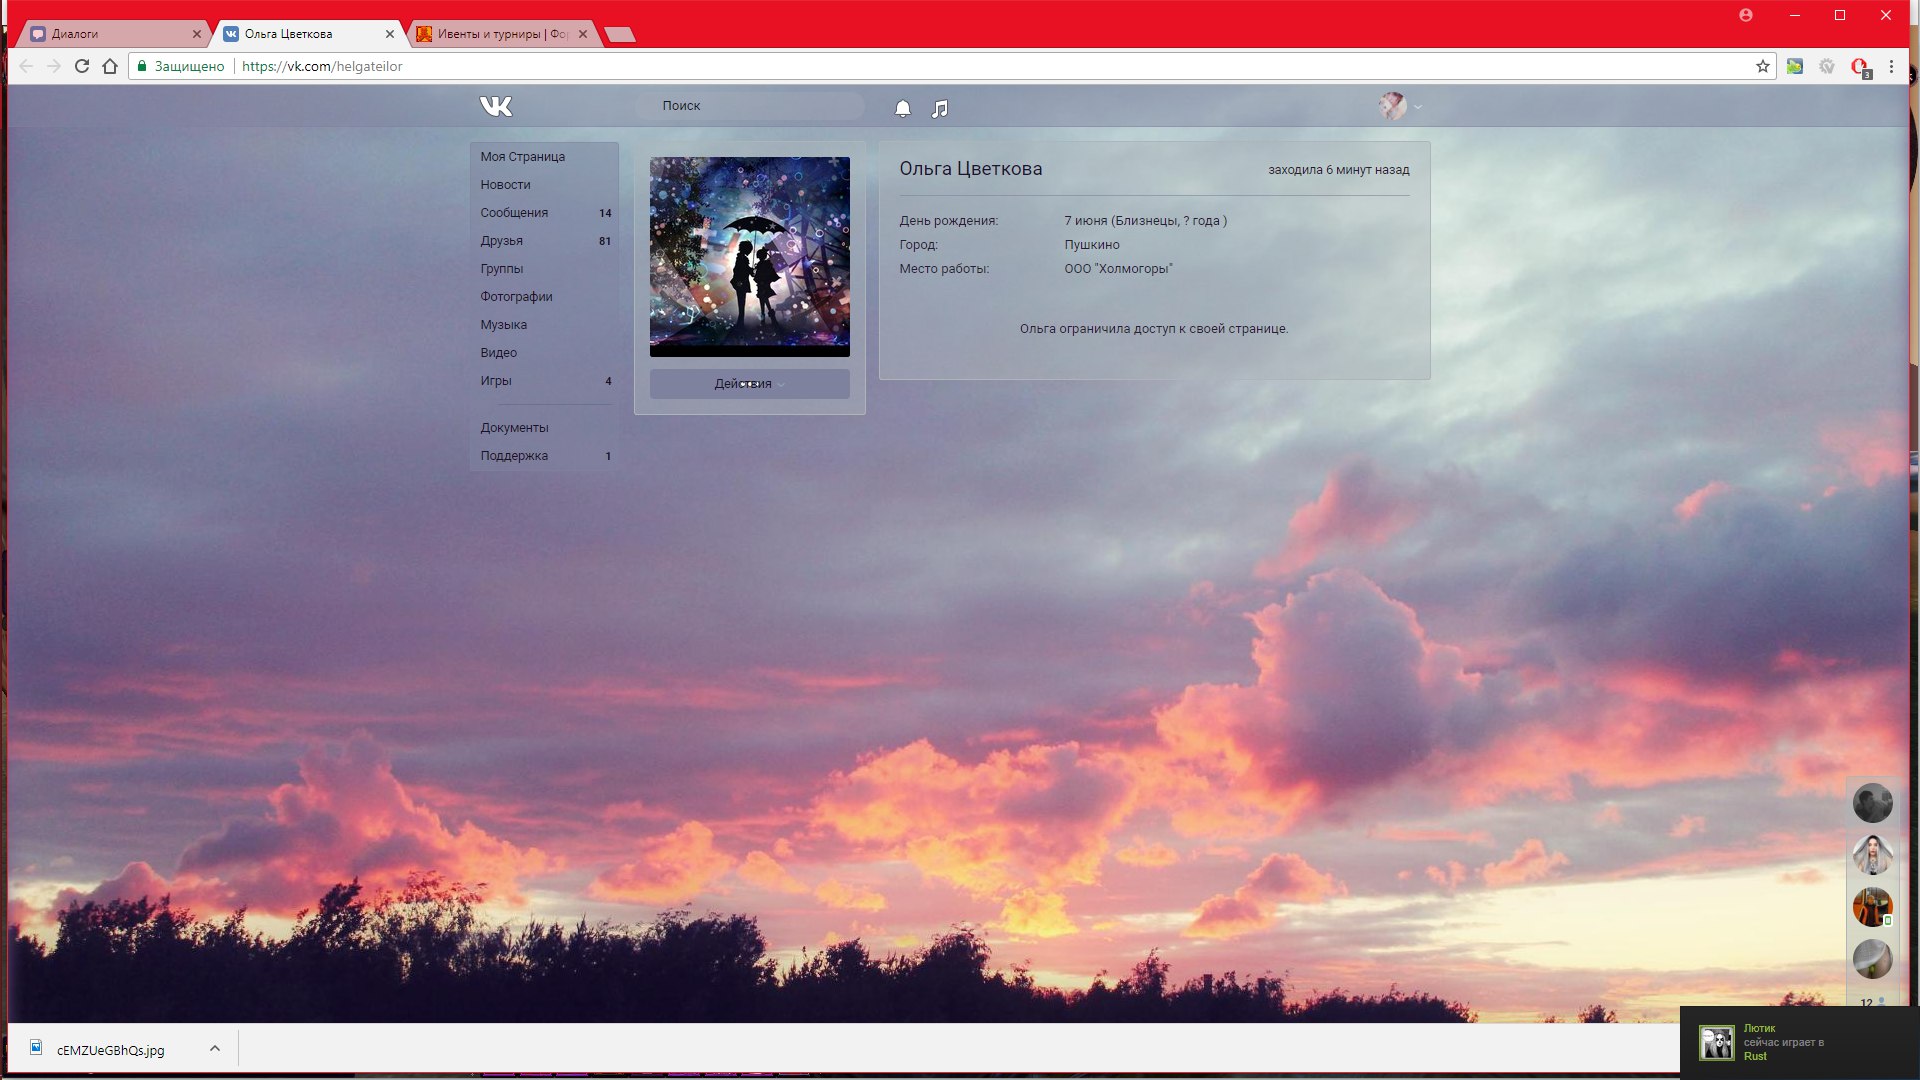Open Сообщения in the sidebar

[x=514, y=213]
